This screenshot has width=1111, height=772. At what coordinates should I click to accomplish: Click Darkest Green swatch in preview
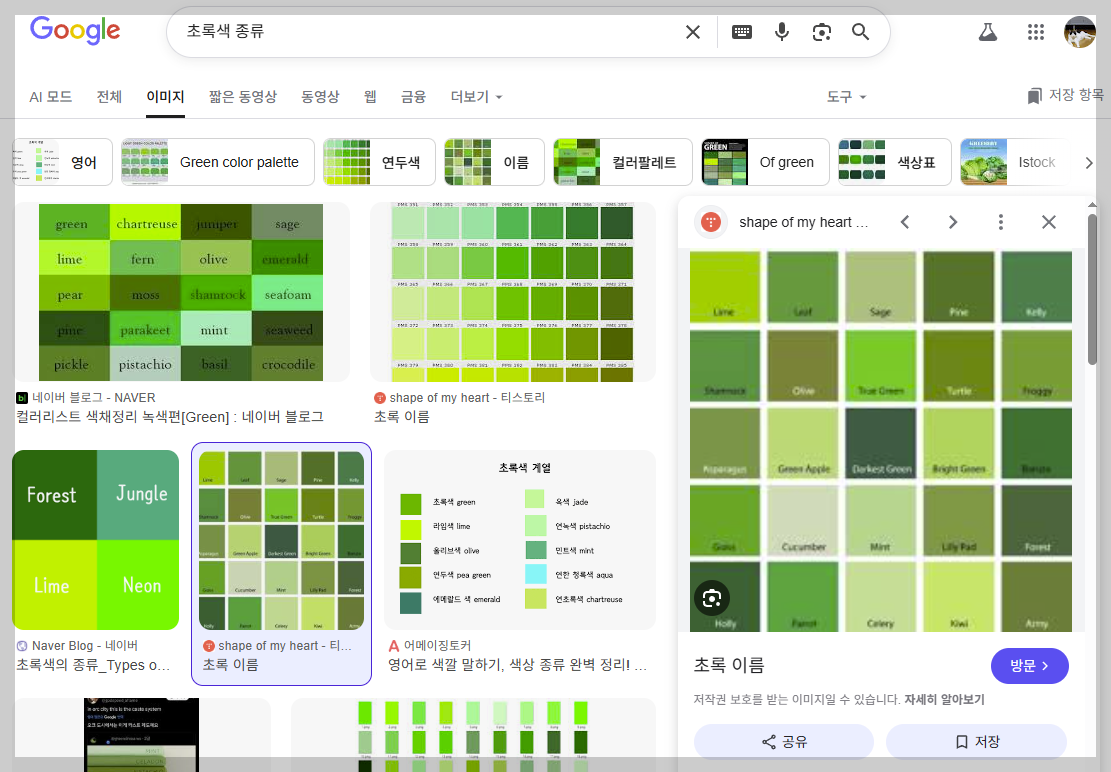pyautogui.click(x=880, y=443)
